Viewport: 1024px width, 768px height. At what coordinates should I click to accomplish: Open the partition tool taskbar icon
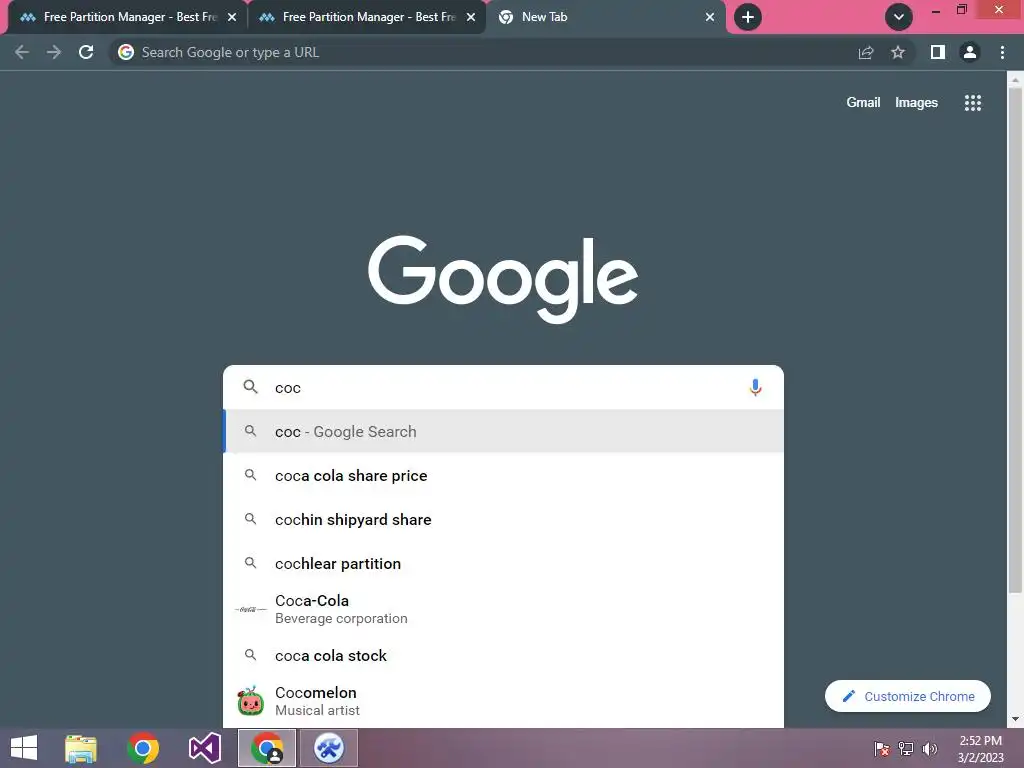pos(328,748)
